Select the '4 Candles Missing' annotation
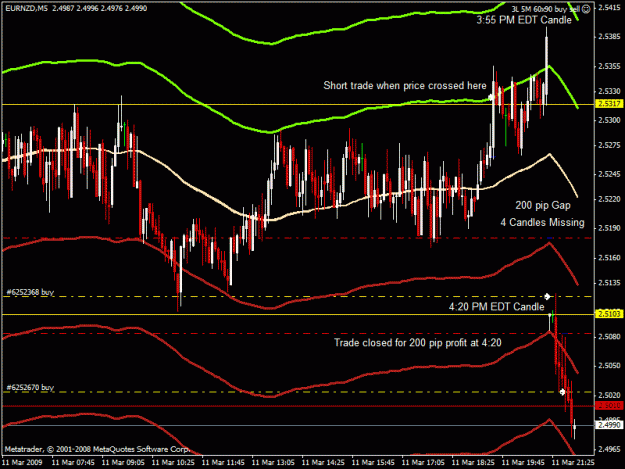This screenshot has height=469, width=625. click(x=542, y=222)
